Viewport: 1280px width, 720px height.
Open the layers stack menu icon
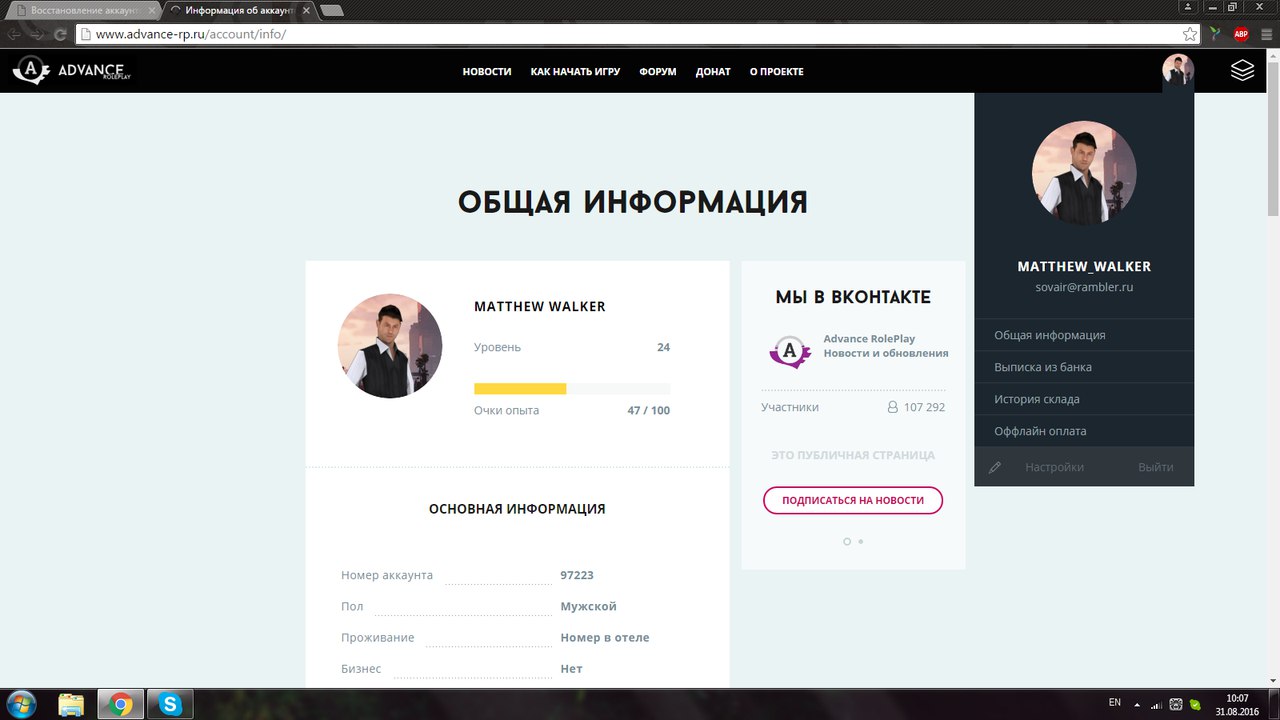click(x=1242, y=70)
